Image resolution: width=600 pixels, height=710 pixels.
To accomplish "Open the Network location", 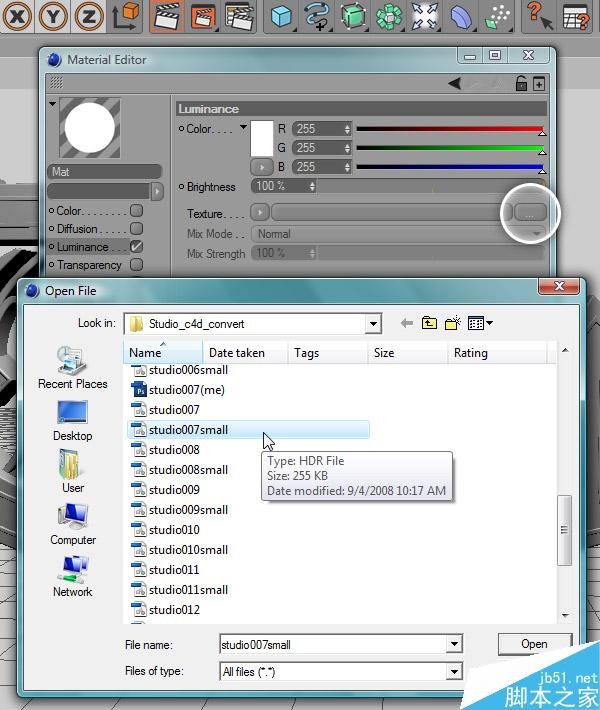I will click(72, 576).
